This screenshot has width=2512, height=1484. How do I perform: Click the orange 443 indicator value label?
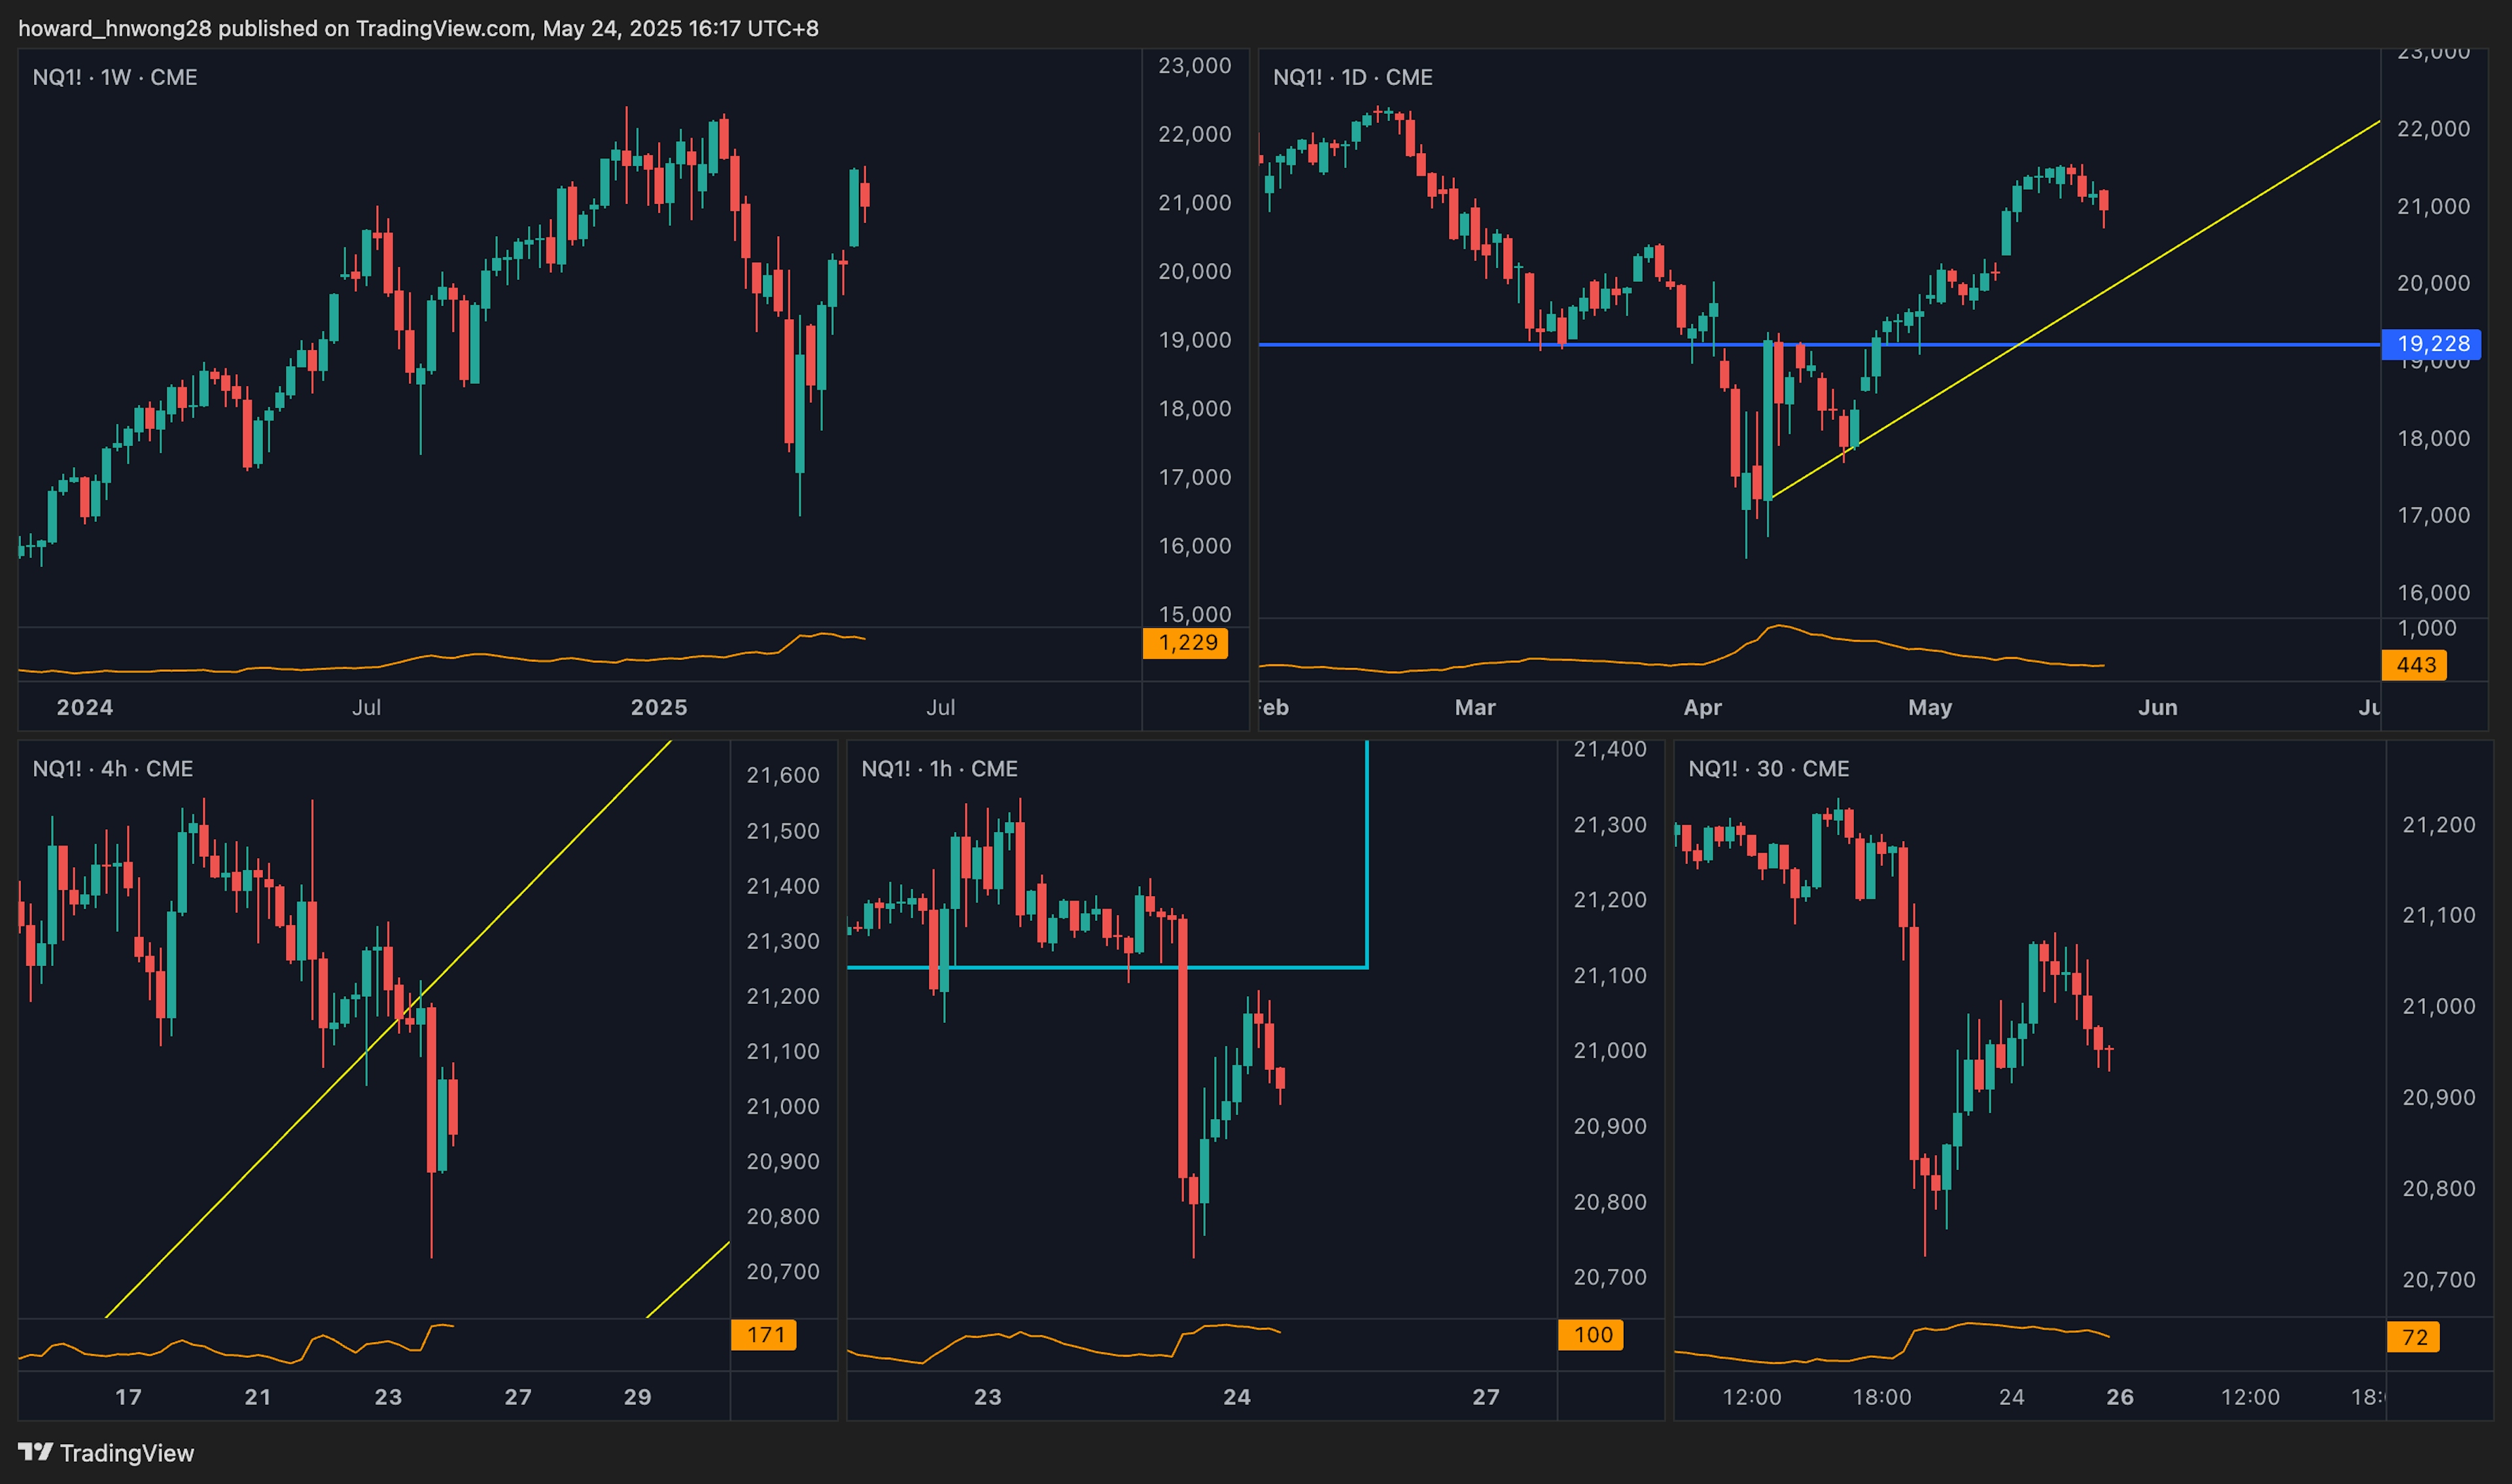[2415, 665]
